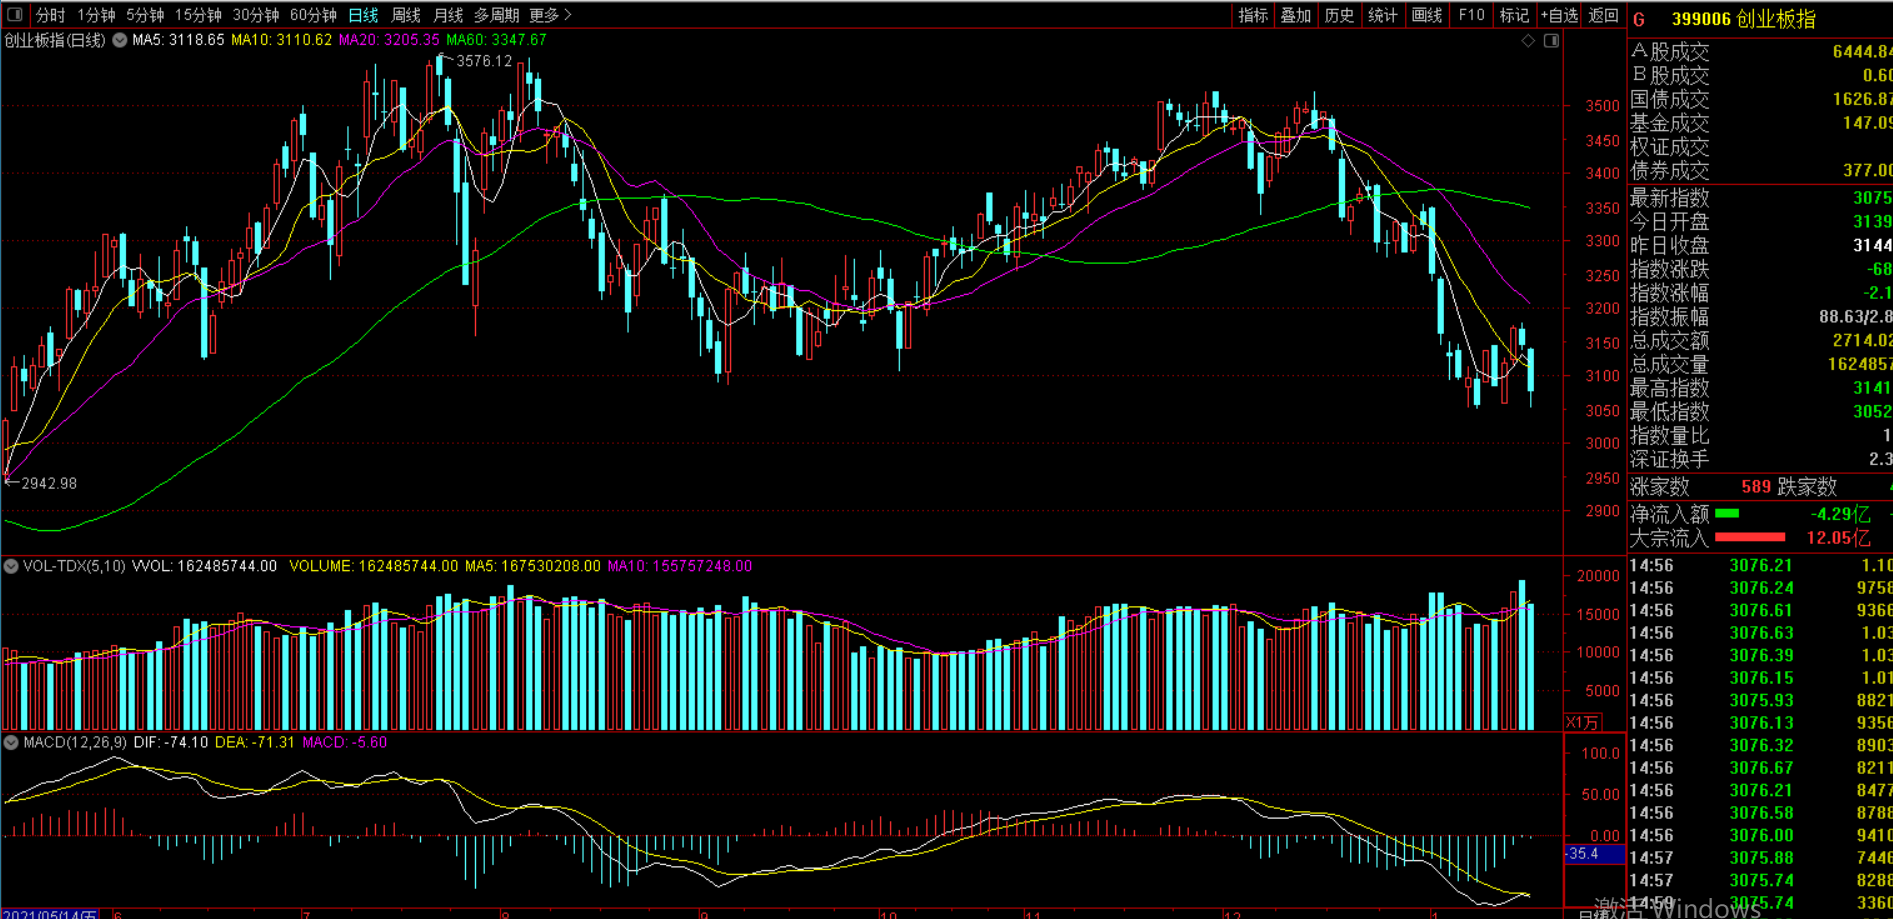Screen dimensions: 1893x919
Task: Select the 多周期 multi-period view
Action: point(496,15)
